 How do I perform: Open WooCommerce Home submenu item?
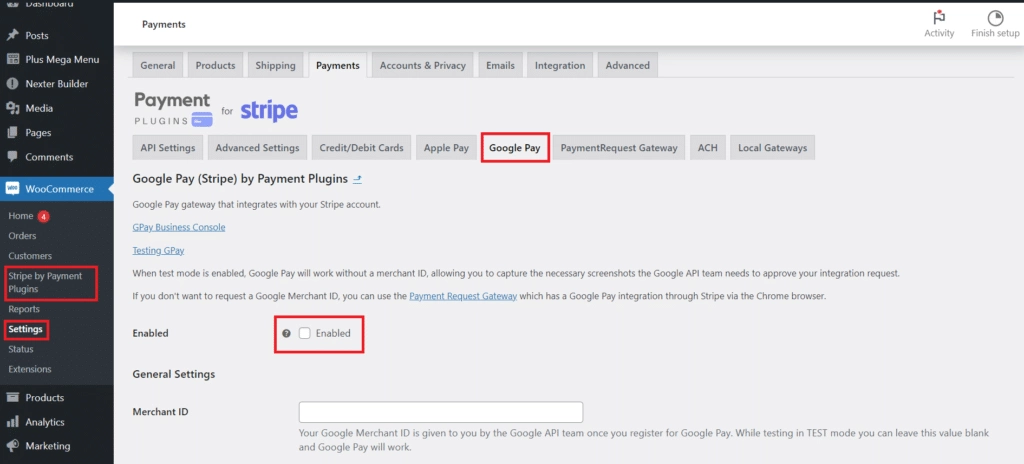pos(21,216)
